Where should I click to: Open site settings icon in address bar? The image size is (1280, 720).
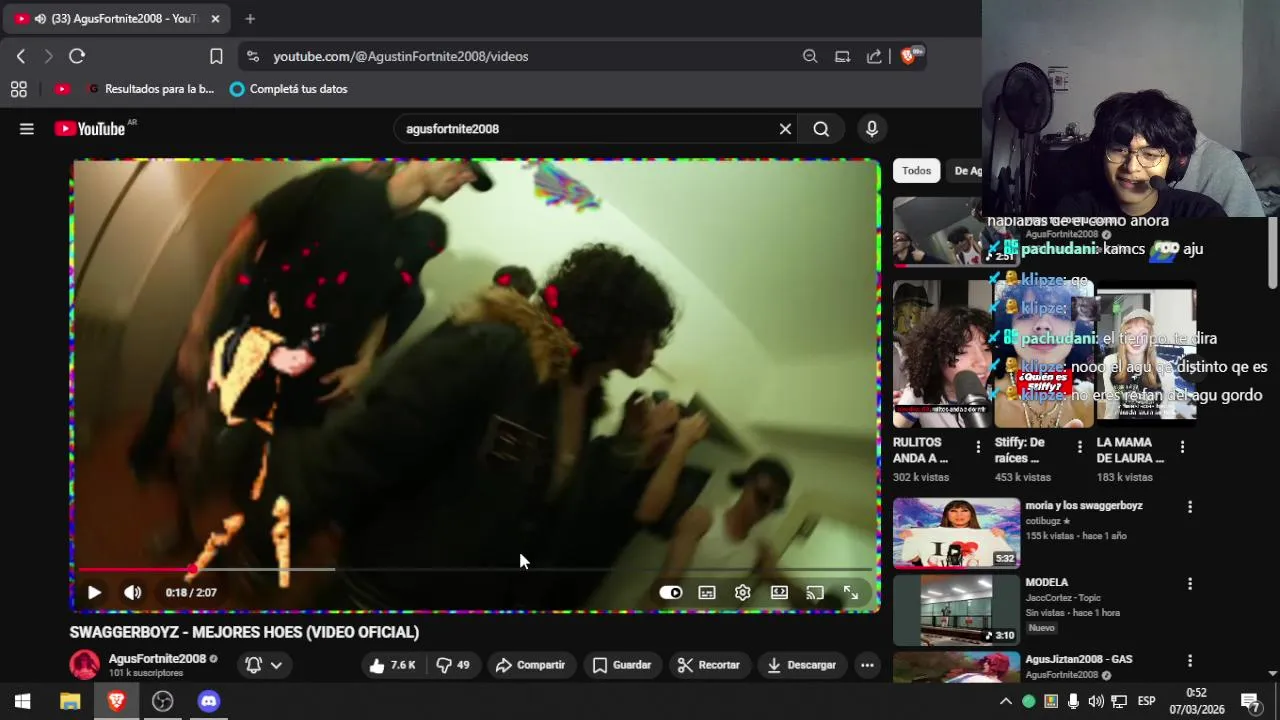[253, 57]
